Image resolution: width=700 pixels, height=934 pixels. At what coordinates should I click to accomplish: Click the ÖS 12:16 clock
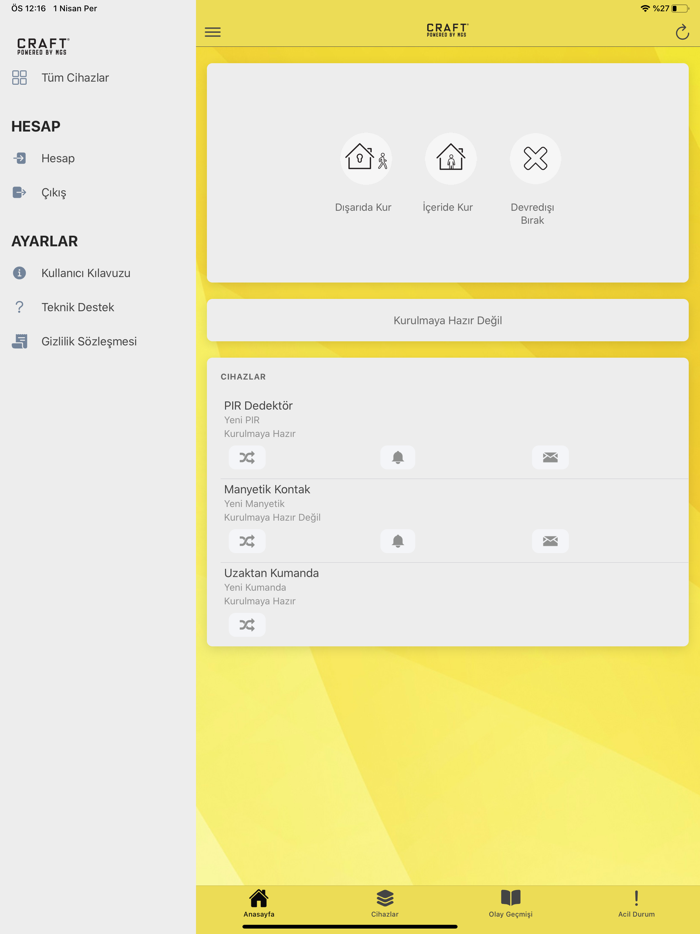click(28, 8)
